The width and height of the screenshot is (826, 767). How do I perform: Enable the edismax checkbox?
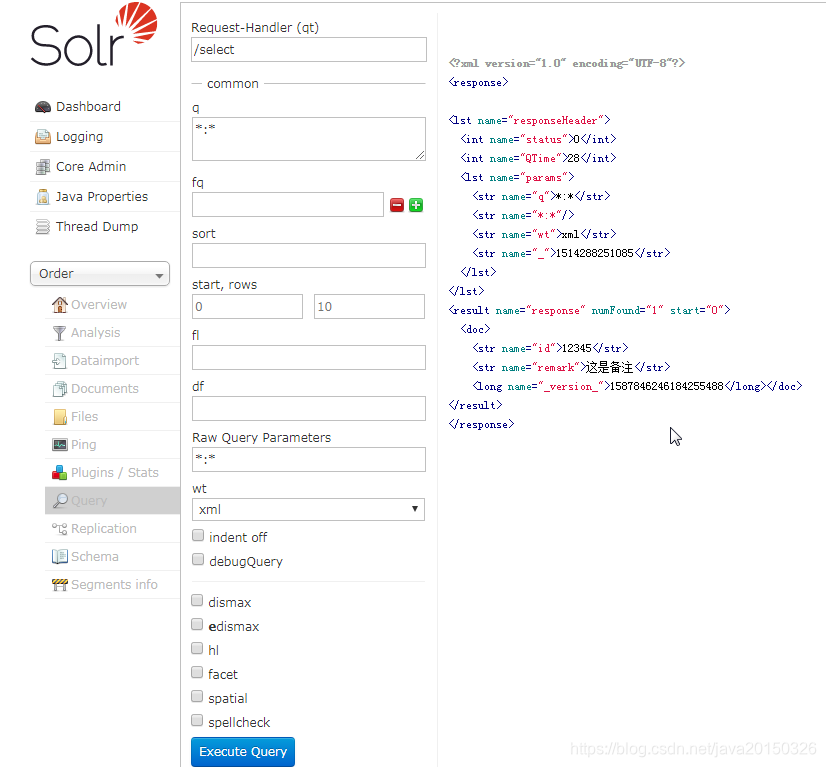[x=196, y=625]
